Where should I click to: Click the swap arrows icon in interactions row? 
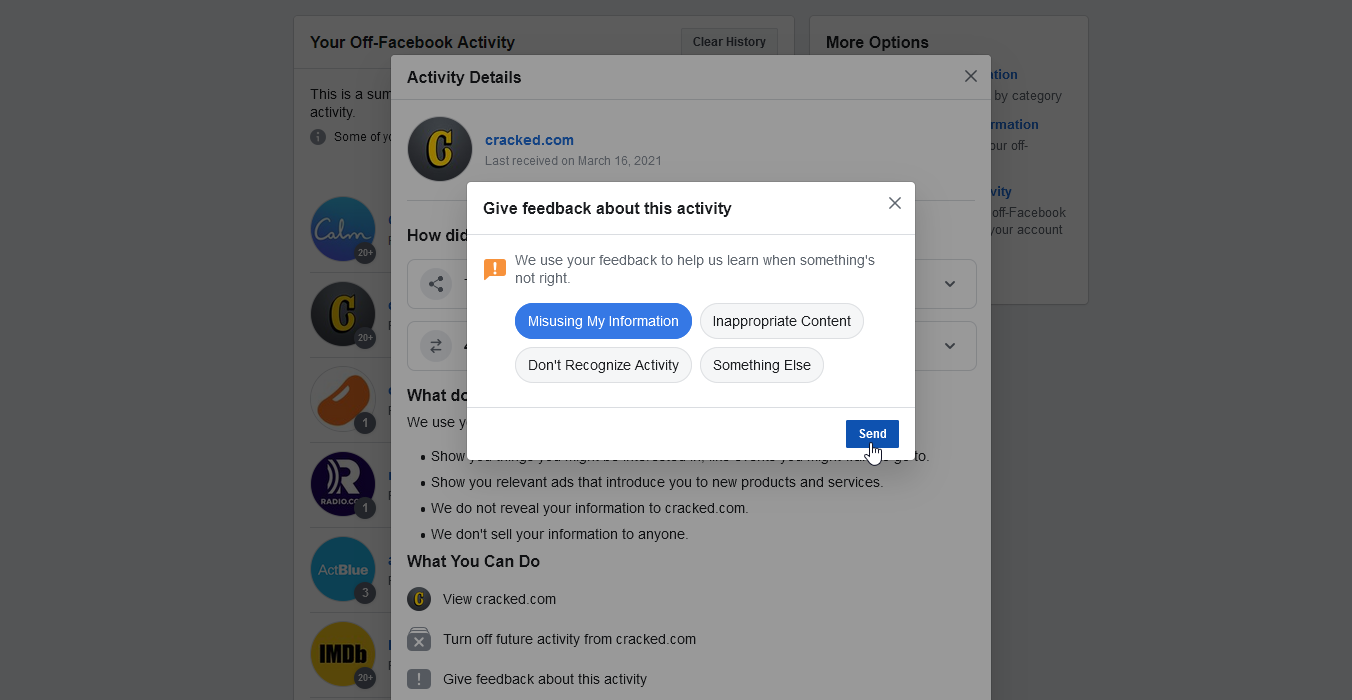click(x=436, y=346)
